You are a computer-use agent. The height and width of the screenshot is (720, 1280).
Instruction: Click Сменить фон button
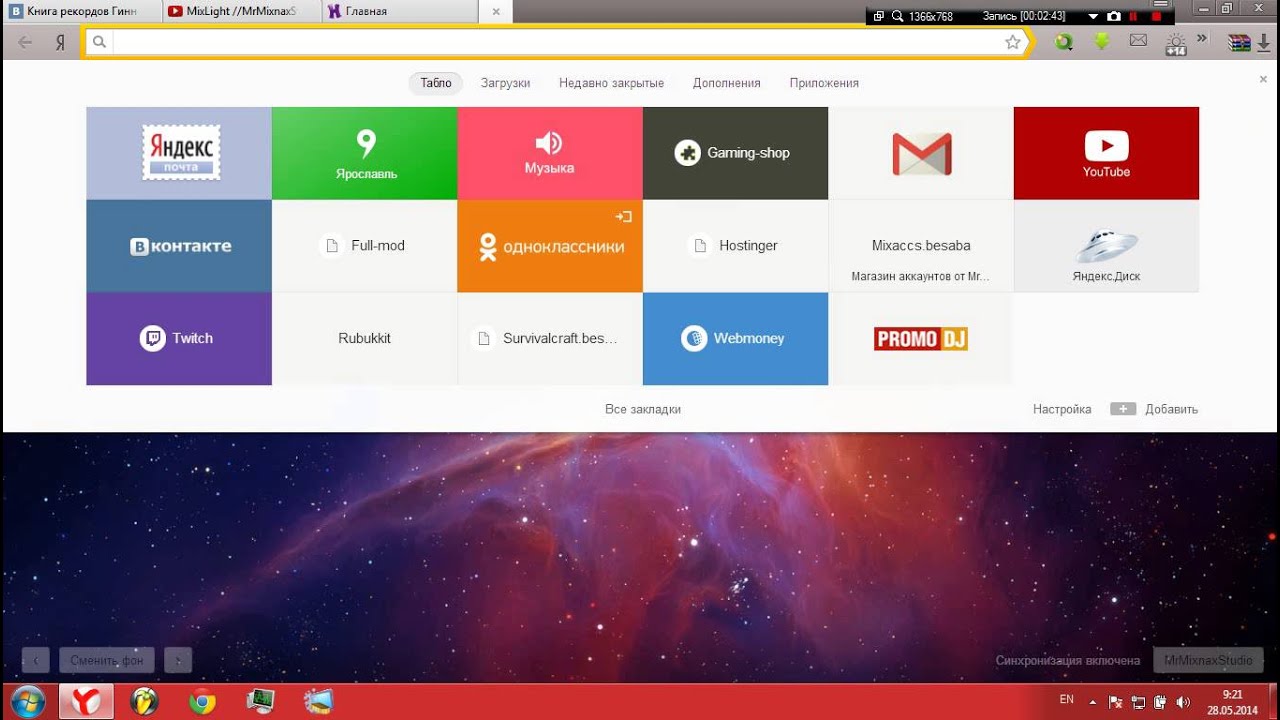[x=107, y=660]
